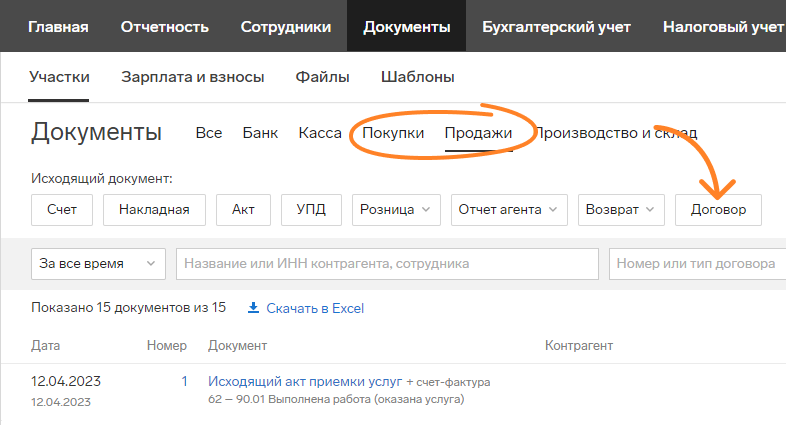The width and height of the screenshot is (786, 425).
Task: Select Производство и склад filter
Action: (x=616, y=133)
